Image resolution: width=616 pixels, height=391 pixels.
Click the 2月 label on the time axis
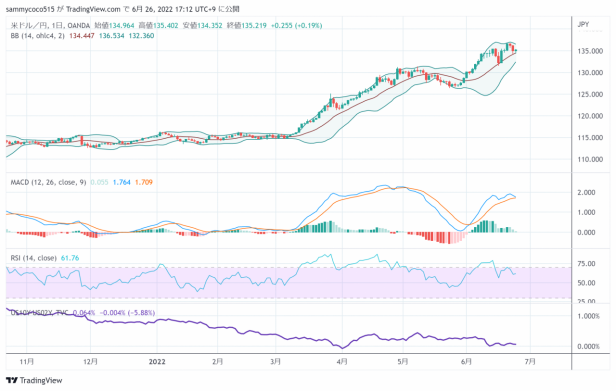pyautogui.click(x=217, y=362)
